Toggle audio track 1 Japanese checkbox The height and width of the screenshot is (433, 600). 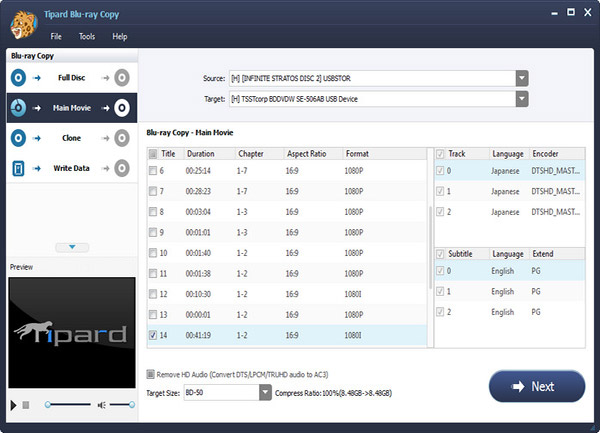[441, 191]
